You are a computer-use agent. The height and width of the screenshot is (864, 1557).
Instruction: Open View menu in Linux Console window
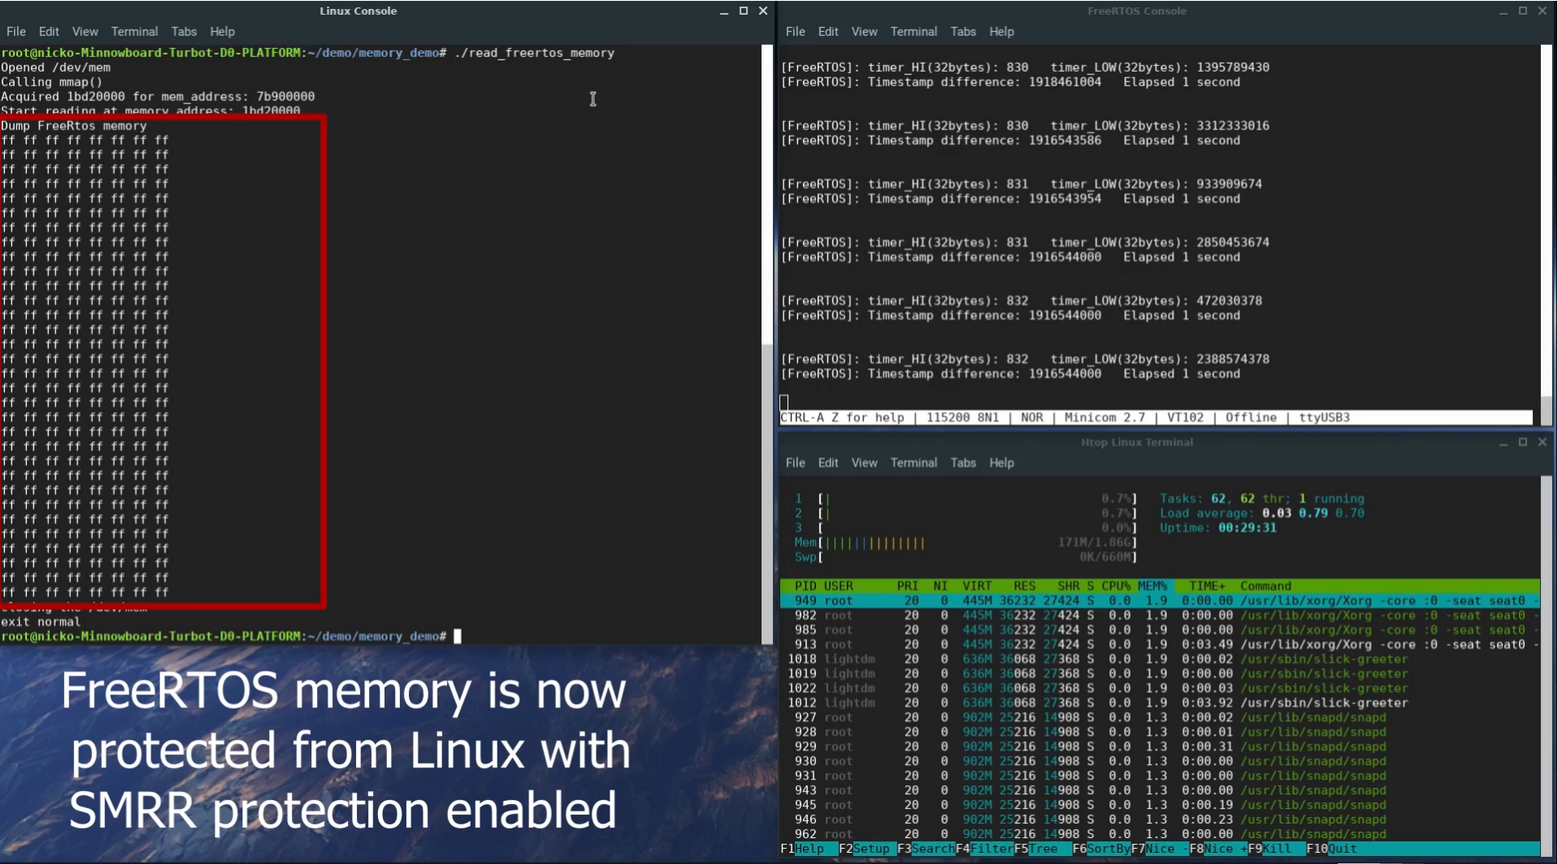pos(85,32)
